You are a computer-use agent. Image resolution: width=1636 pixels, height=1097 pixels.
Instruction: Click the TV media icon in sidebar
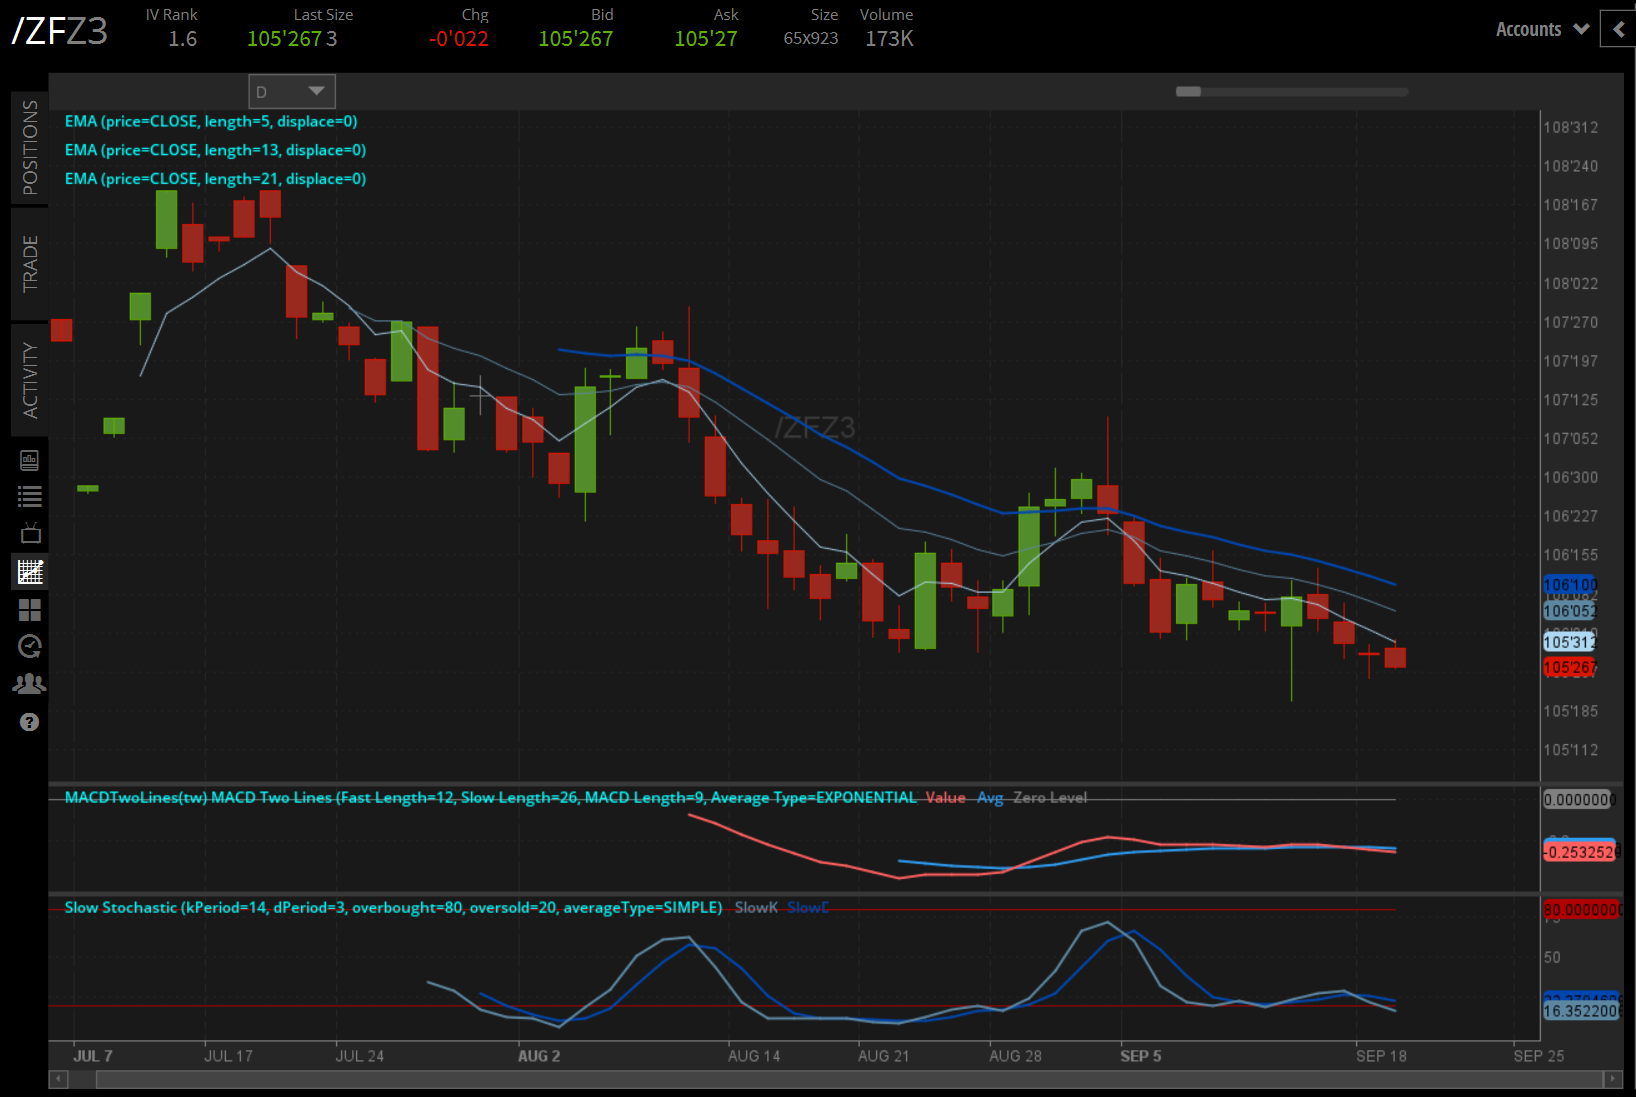tap(30, 533)
